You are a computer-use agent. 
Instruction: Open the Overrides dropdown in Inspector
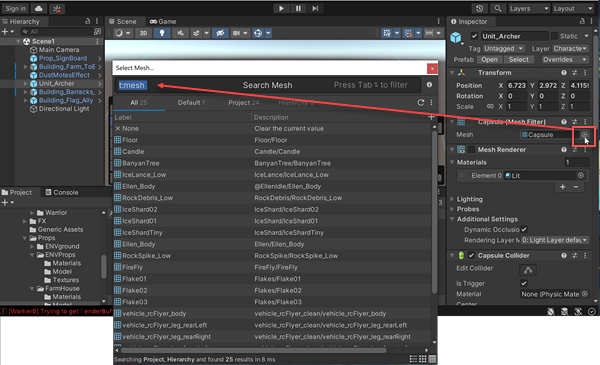tap(565, 60)
